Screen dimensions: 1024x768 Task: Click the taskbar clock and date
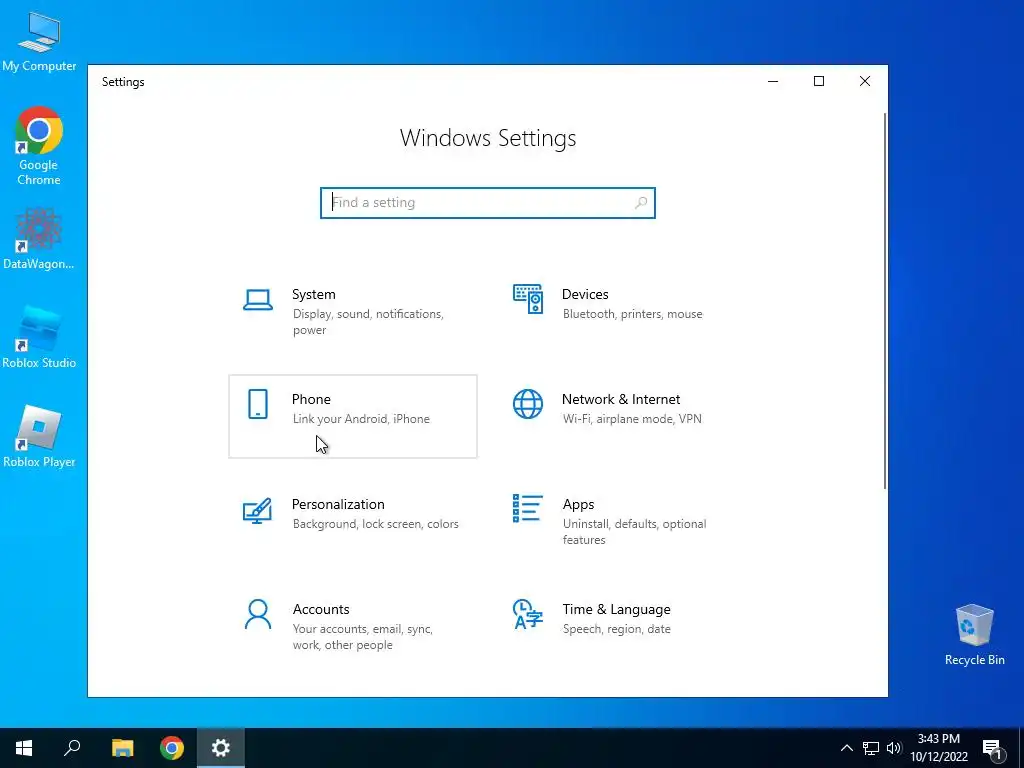(x=939, y=748)
